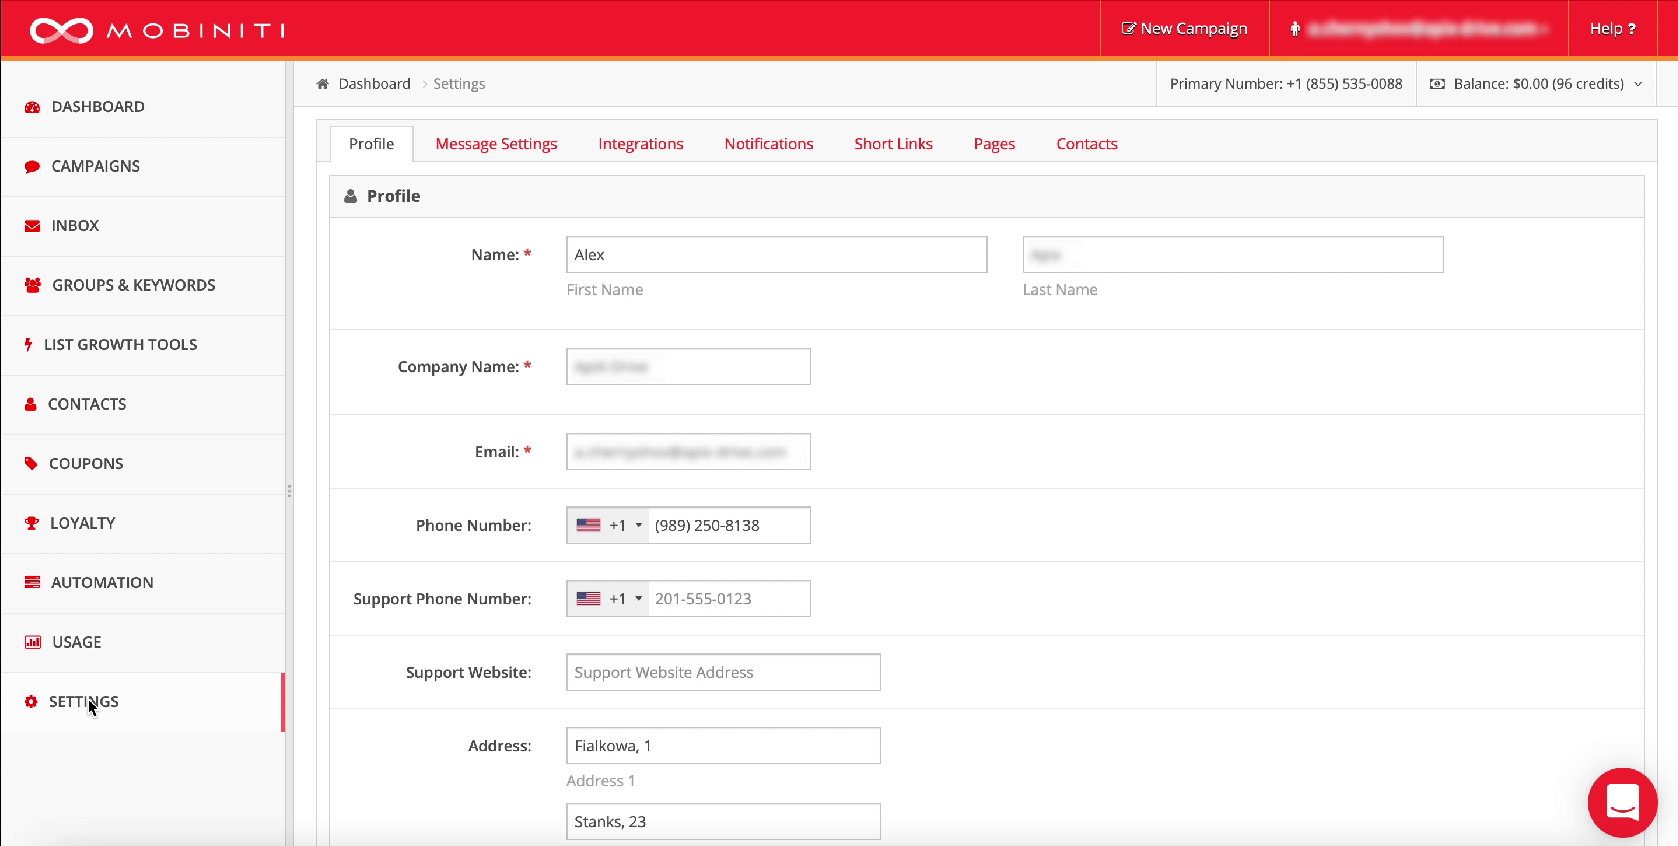Click the Groups & Keywords people icon
Viewport: 1678px width, 846px height.
tap(33, 285)
